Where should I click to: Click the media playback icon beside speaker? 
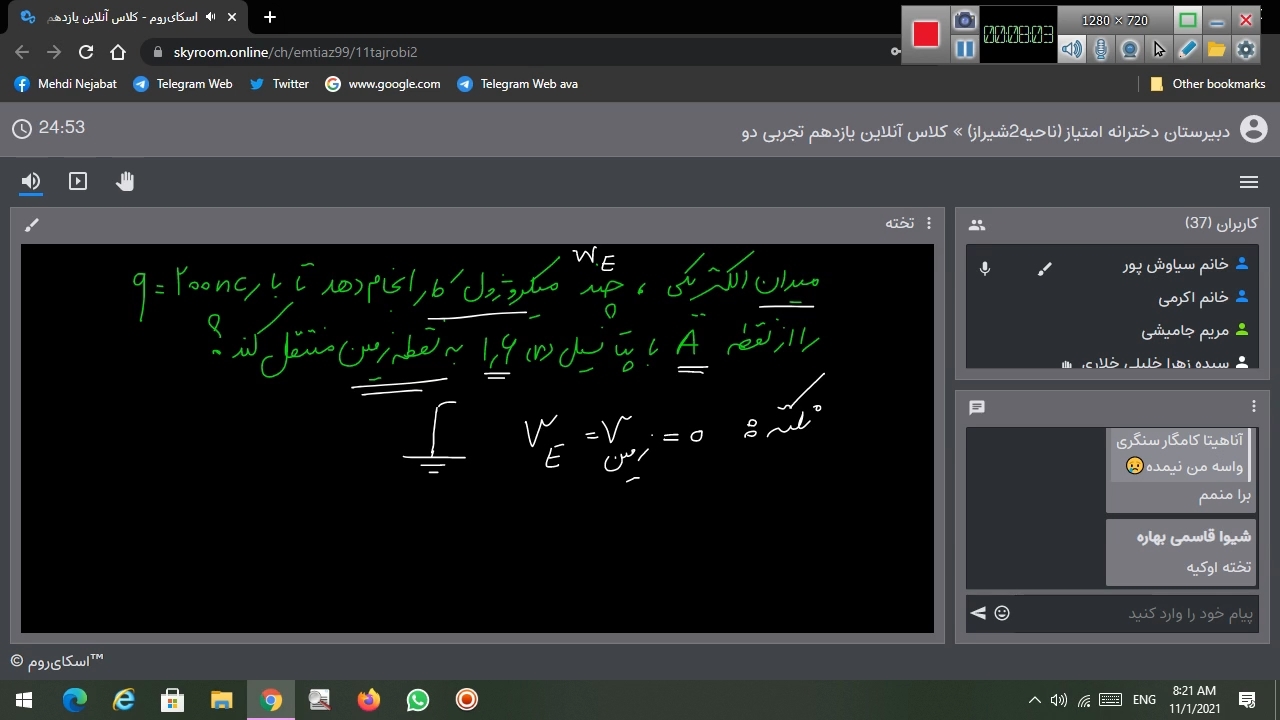tap(78, 181)
